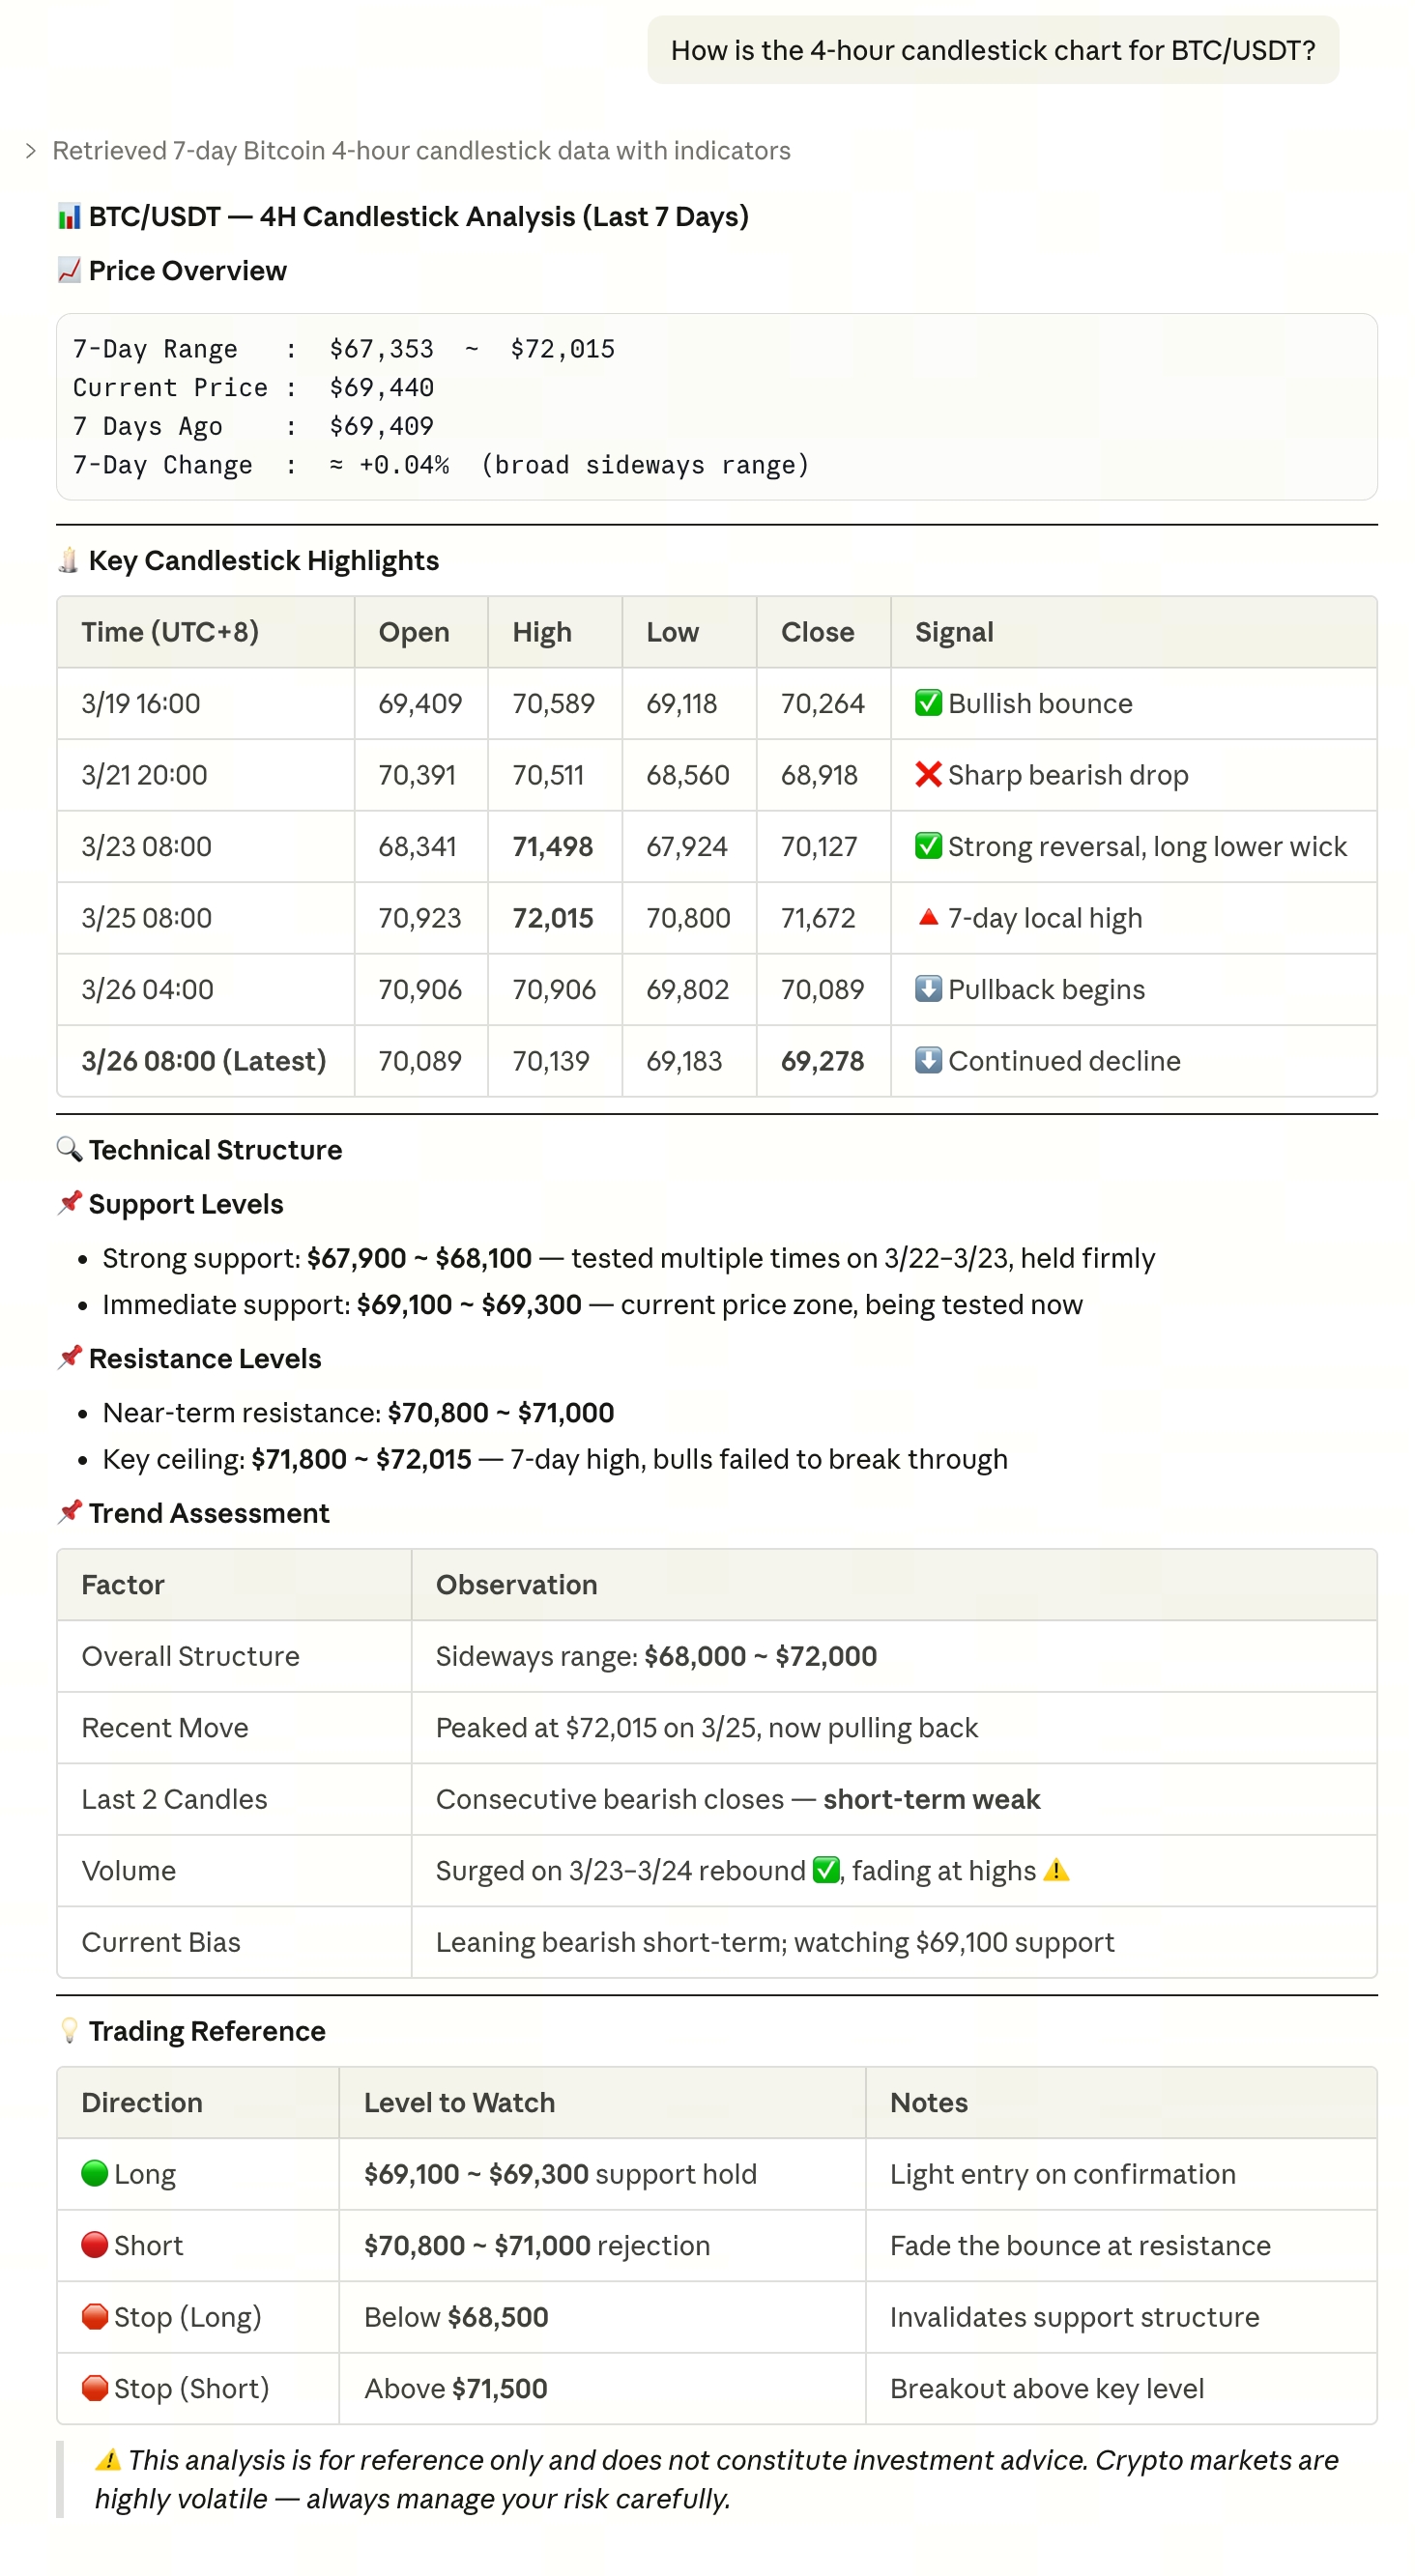Click the green checkmark in the Volume row

tap(825, 1869)
